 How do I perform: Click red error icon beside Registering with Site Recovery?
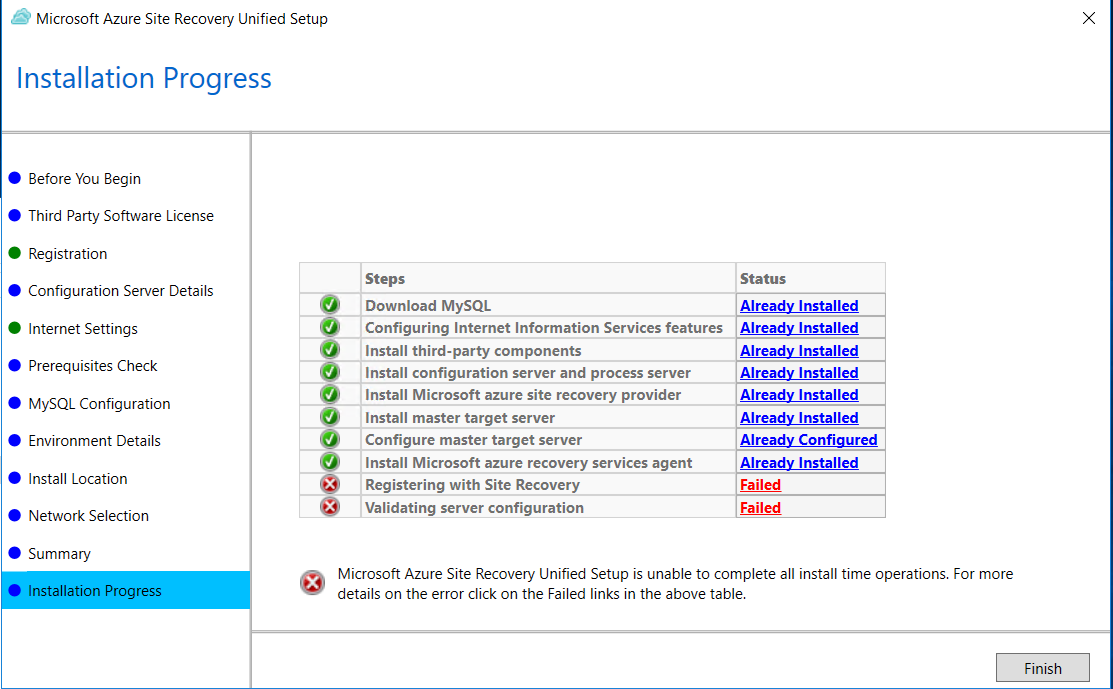point(330,485)
